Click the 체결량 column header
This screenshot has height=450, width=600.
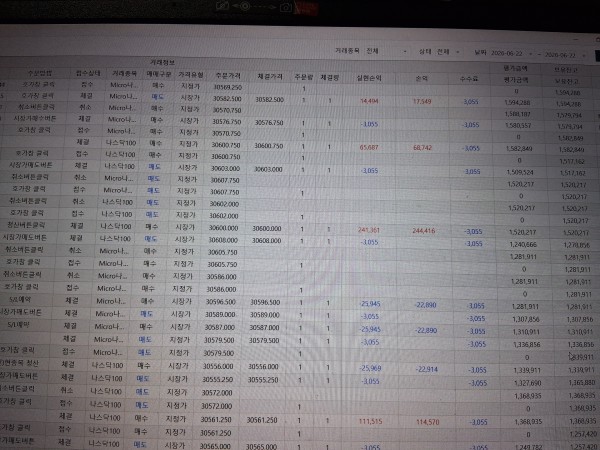click(x=329, y=77)
